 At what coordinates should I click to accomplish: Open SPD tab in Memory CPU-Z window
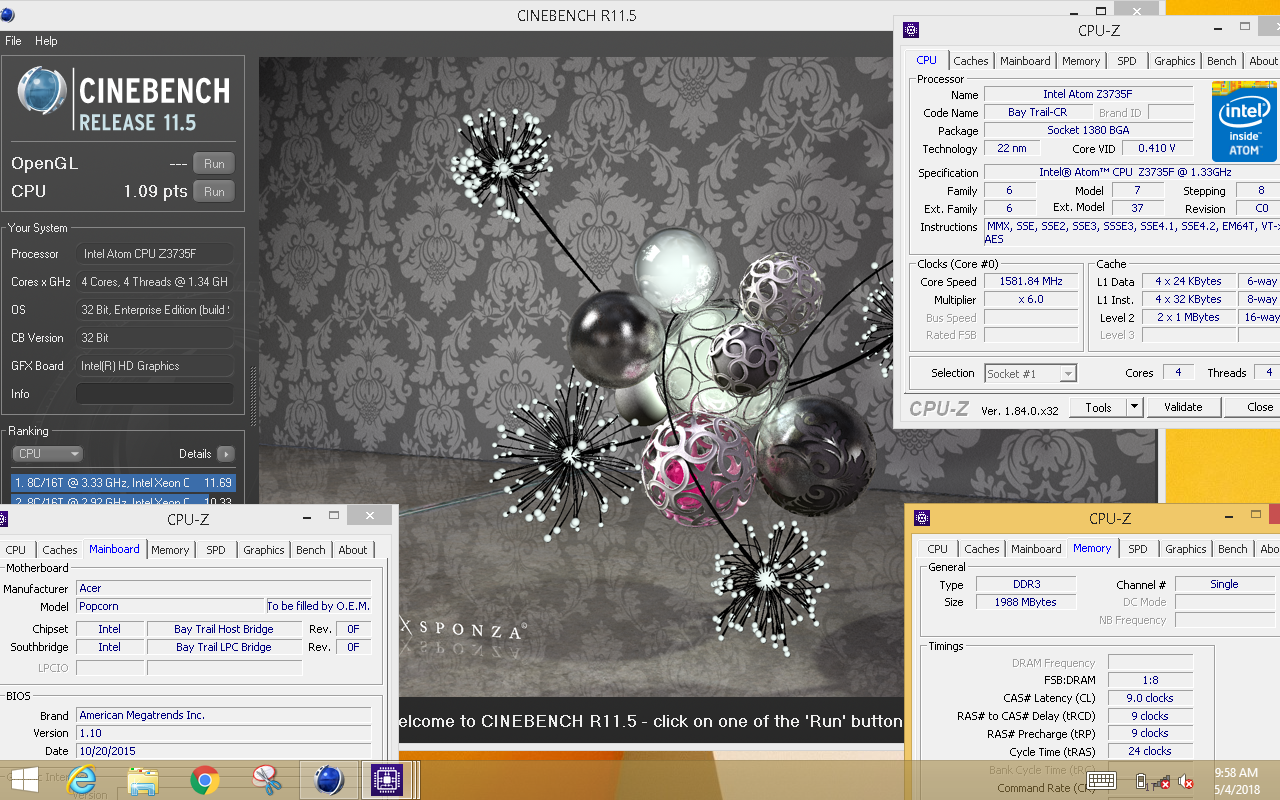pyautogui.click(x=1138, y=549)
